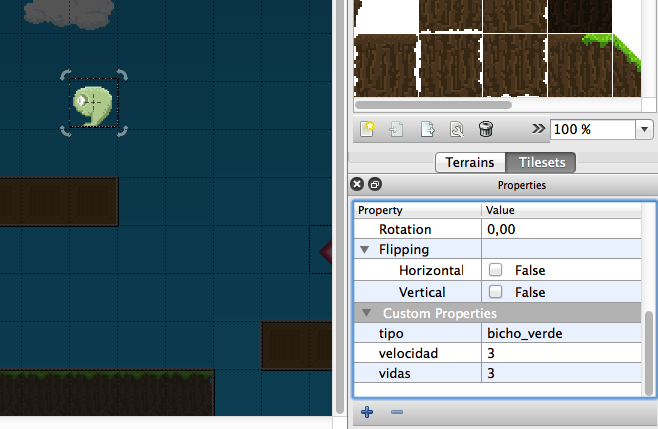658x429 pixels.
Task: Click the Value column header
Action: 561,210
